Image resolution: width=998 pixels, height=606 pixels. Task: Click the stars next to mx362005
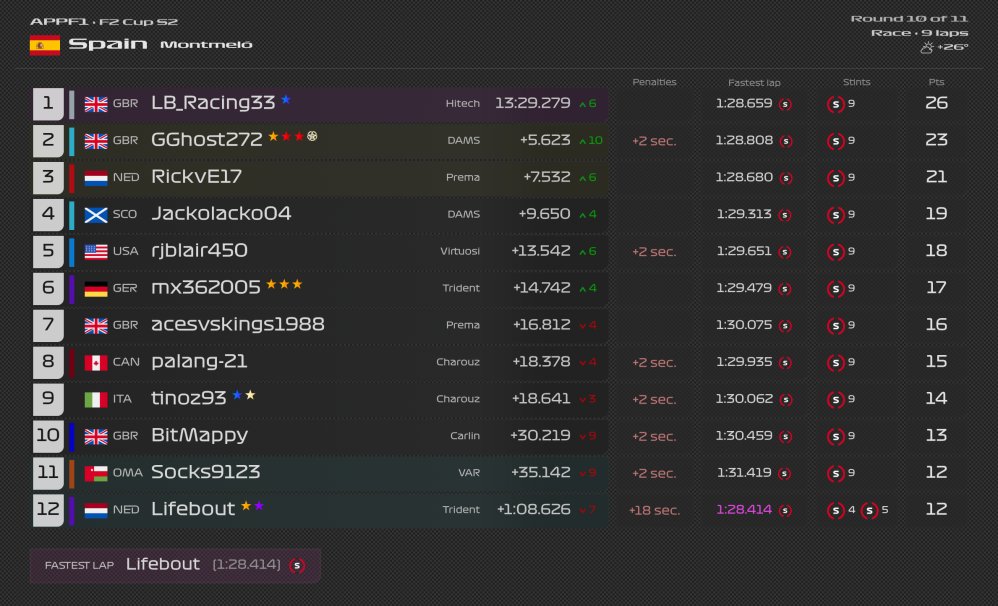tap(284, 284)
